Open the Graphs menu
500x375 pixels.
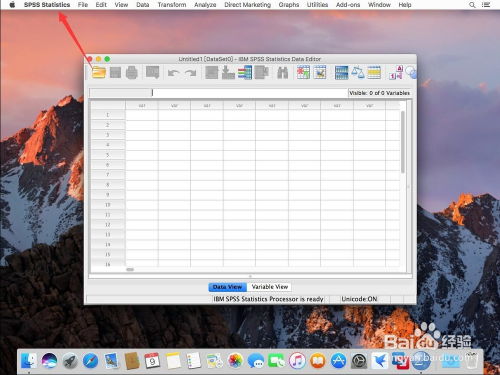[289, 5]
